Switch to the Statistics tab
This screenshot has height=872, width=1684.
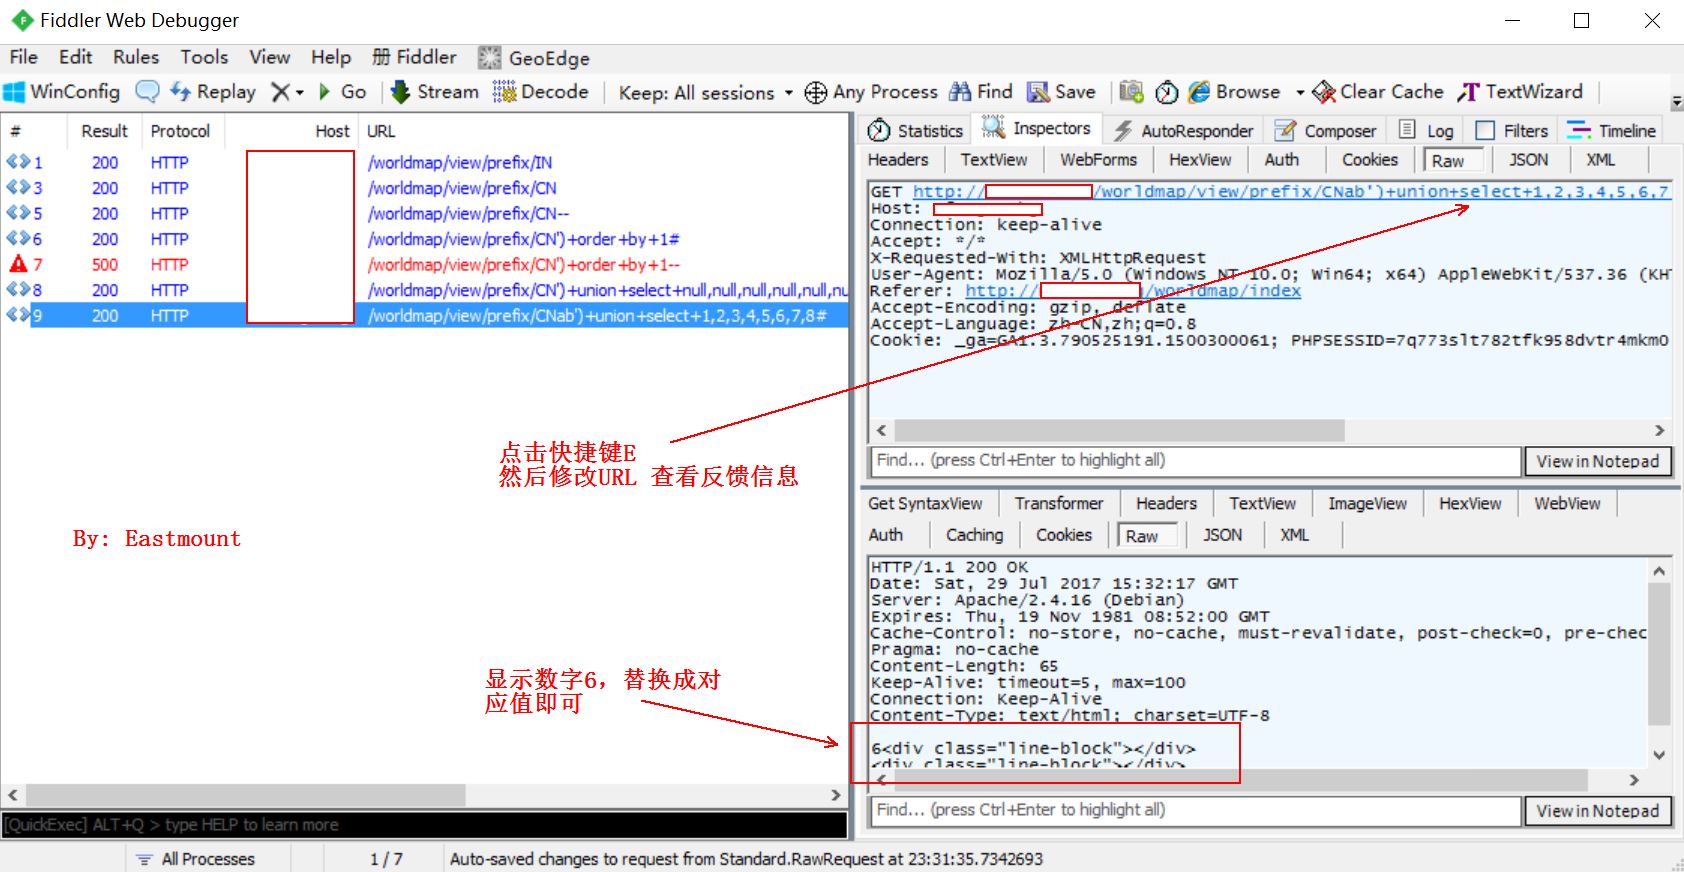(x=916, y=131)
